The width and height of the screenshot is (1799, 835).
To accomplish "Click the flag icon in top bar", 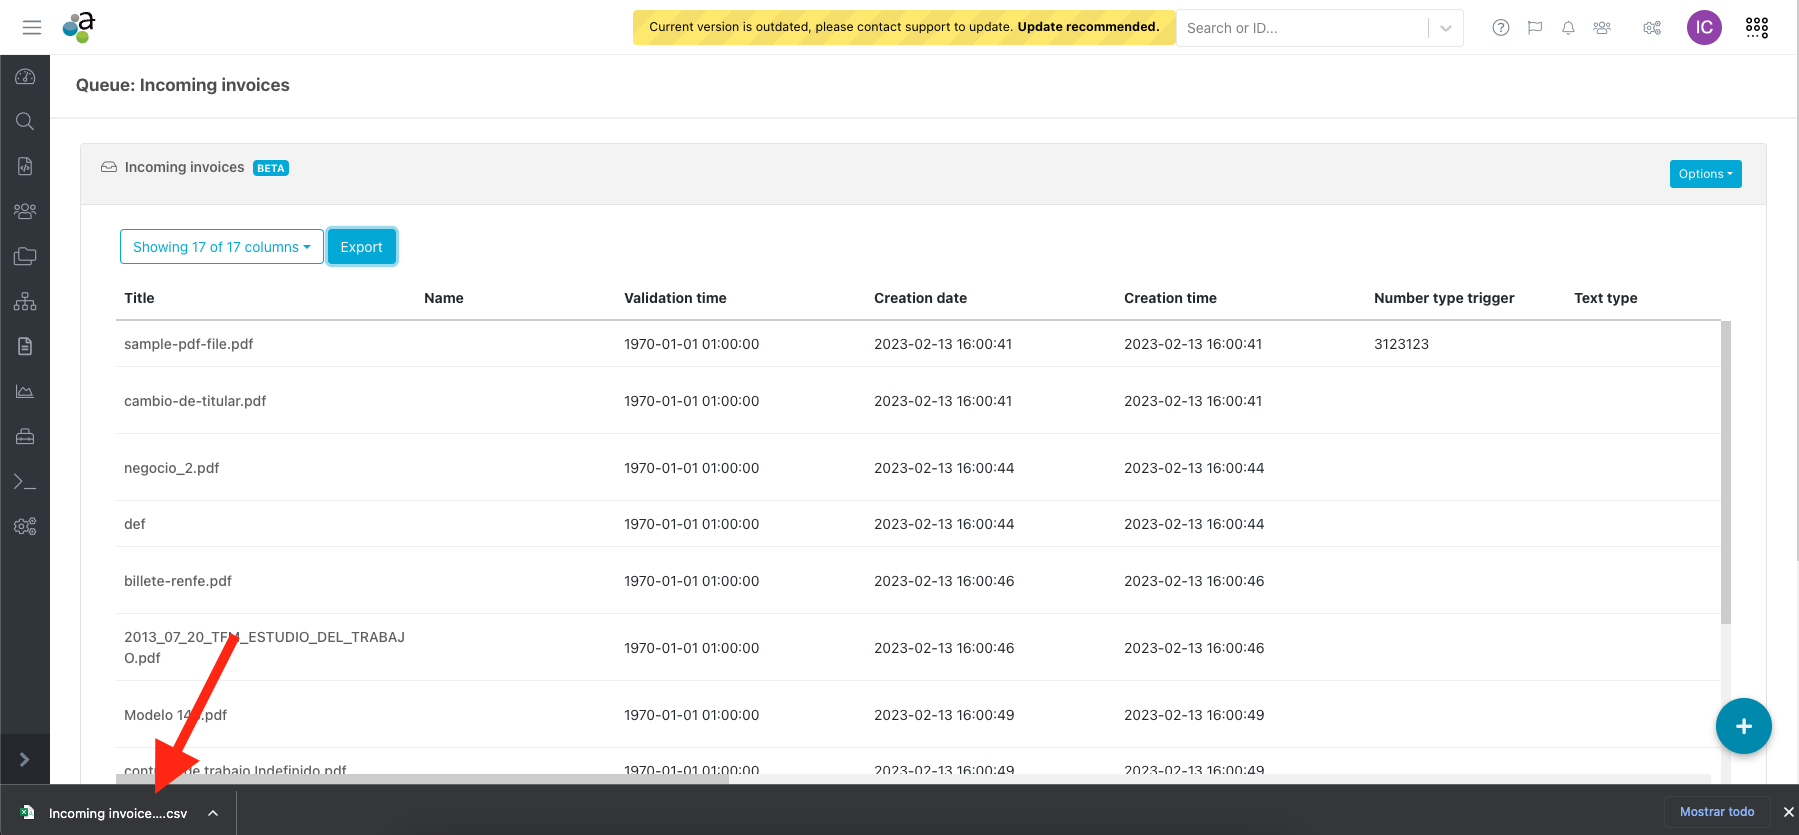I will [x=1534, y=28].
